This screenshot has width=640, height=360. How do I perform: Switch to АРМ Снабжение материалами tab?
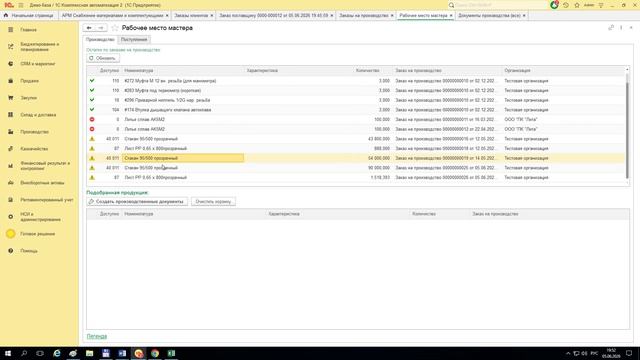click(112, 15)
